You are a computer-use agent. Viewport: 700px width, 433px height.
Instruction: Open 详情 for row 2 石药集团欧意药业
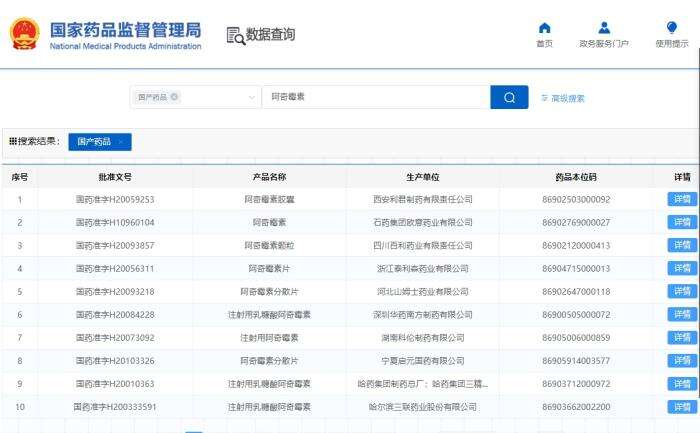coord(682,222)
